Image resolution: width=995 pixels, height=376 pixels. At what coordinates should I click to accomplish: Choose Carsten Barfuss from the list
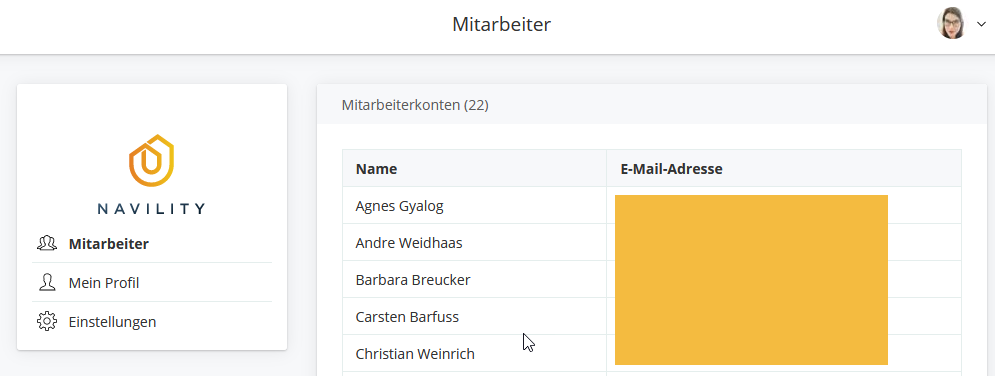pyautogui.click(x=407, y=316)
